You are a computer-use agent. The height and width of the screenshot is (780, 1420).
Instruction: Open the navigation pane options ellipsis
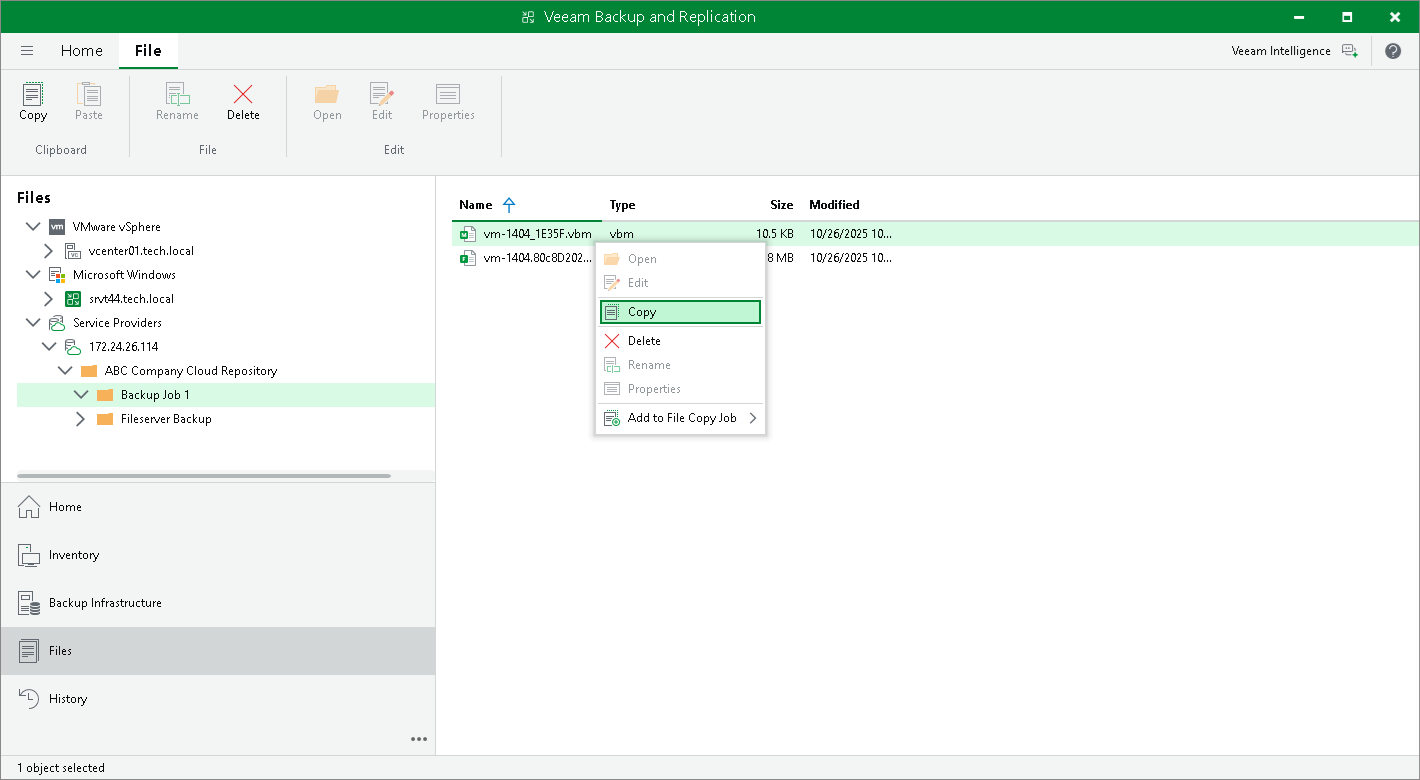click(x=419, y=740)
